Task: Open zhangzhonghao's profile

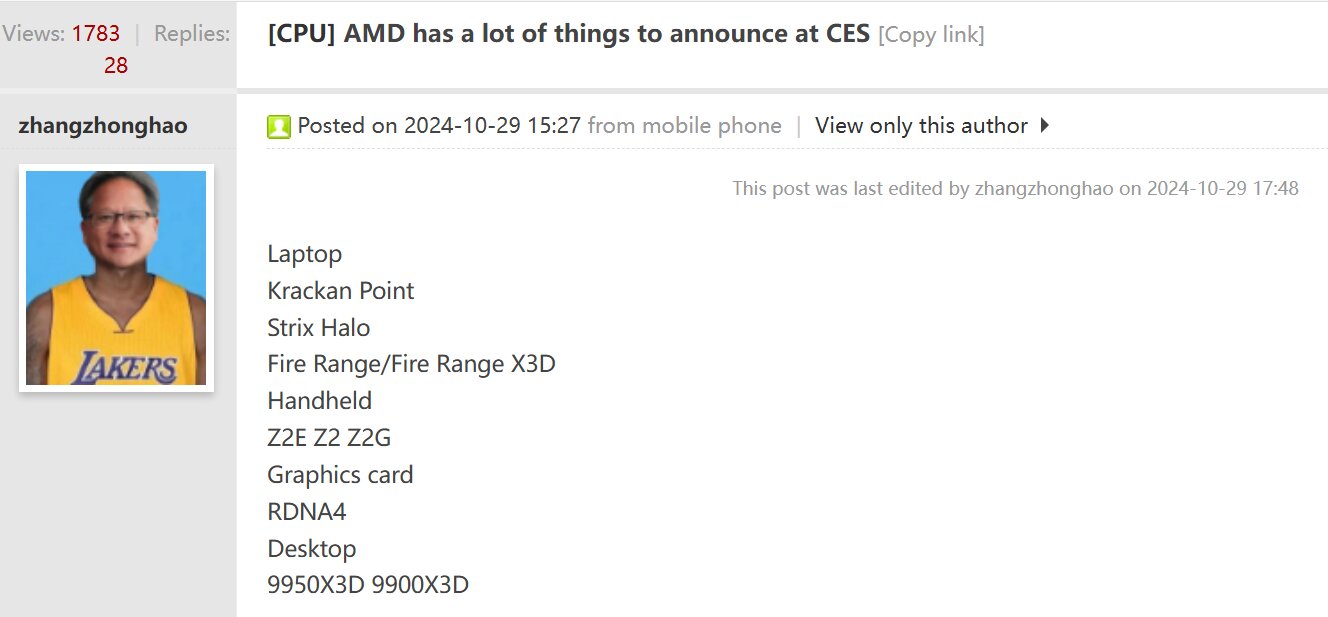Action: pos(103,125)
